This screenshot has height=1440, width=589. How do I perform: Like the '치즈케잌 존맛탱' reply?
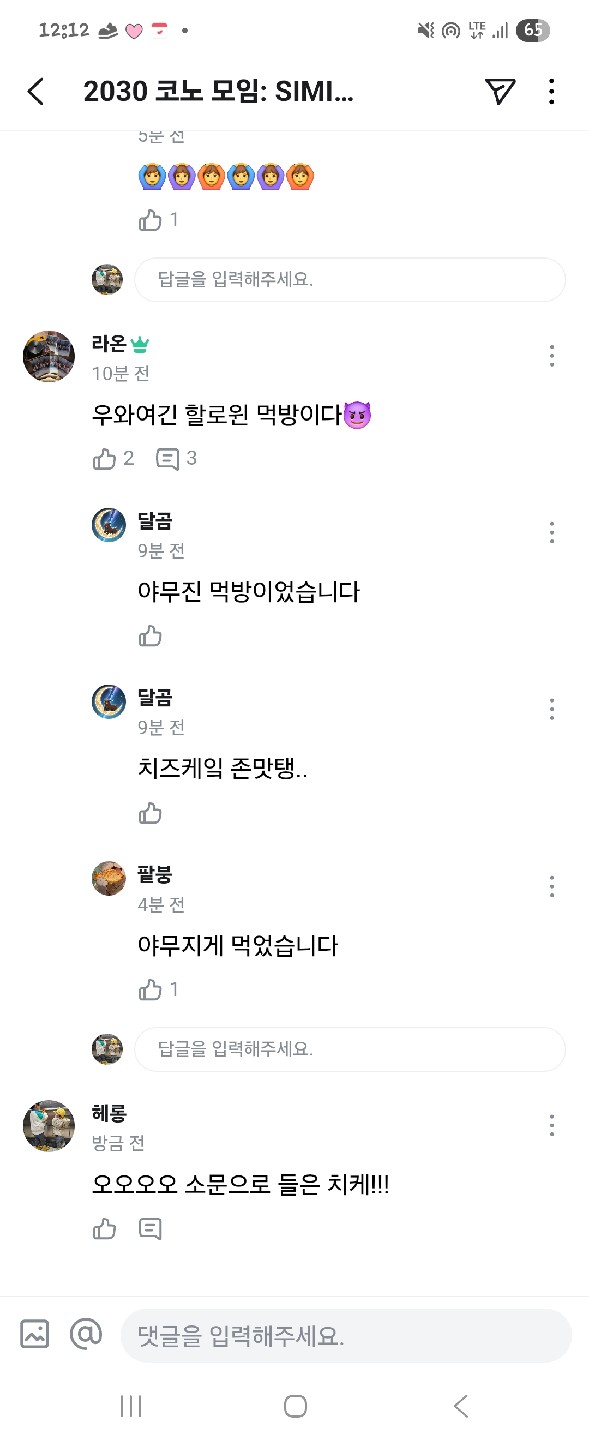[x=150, y=813]
